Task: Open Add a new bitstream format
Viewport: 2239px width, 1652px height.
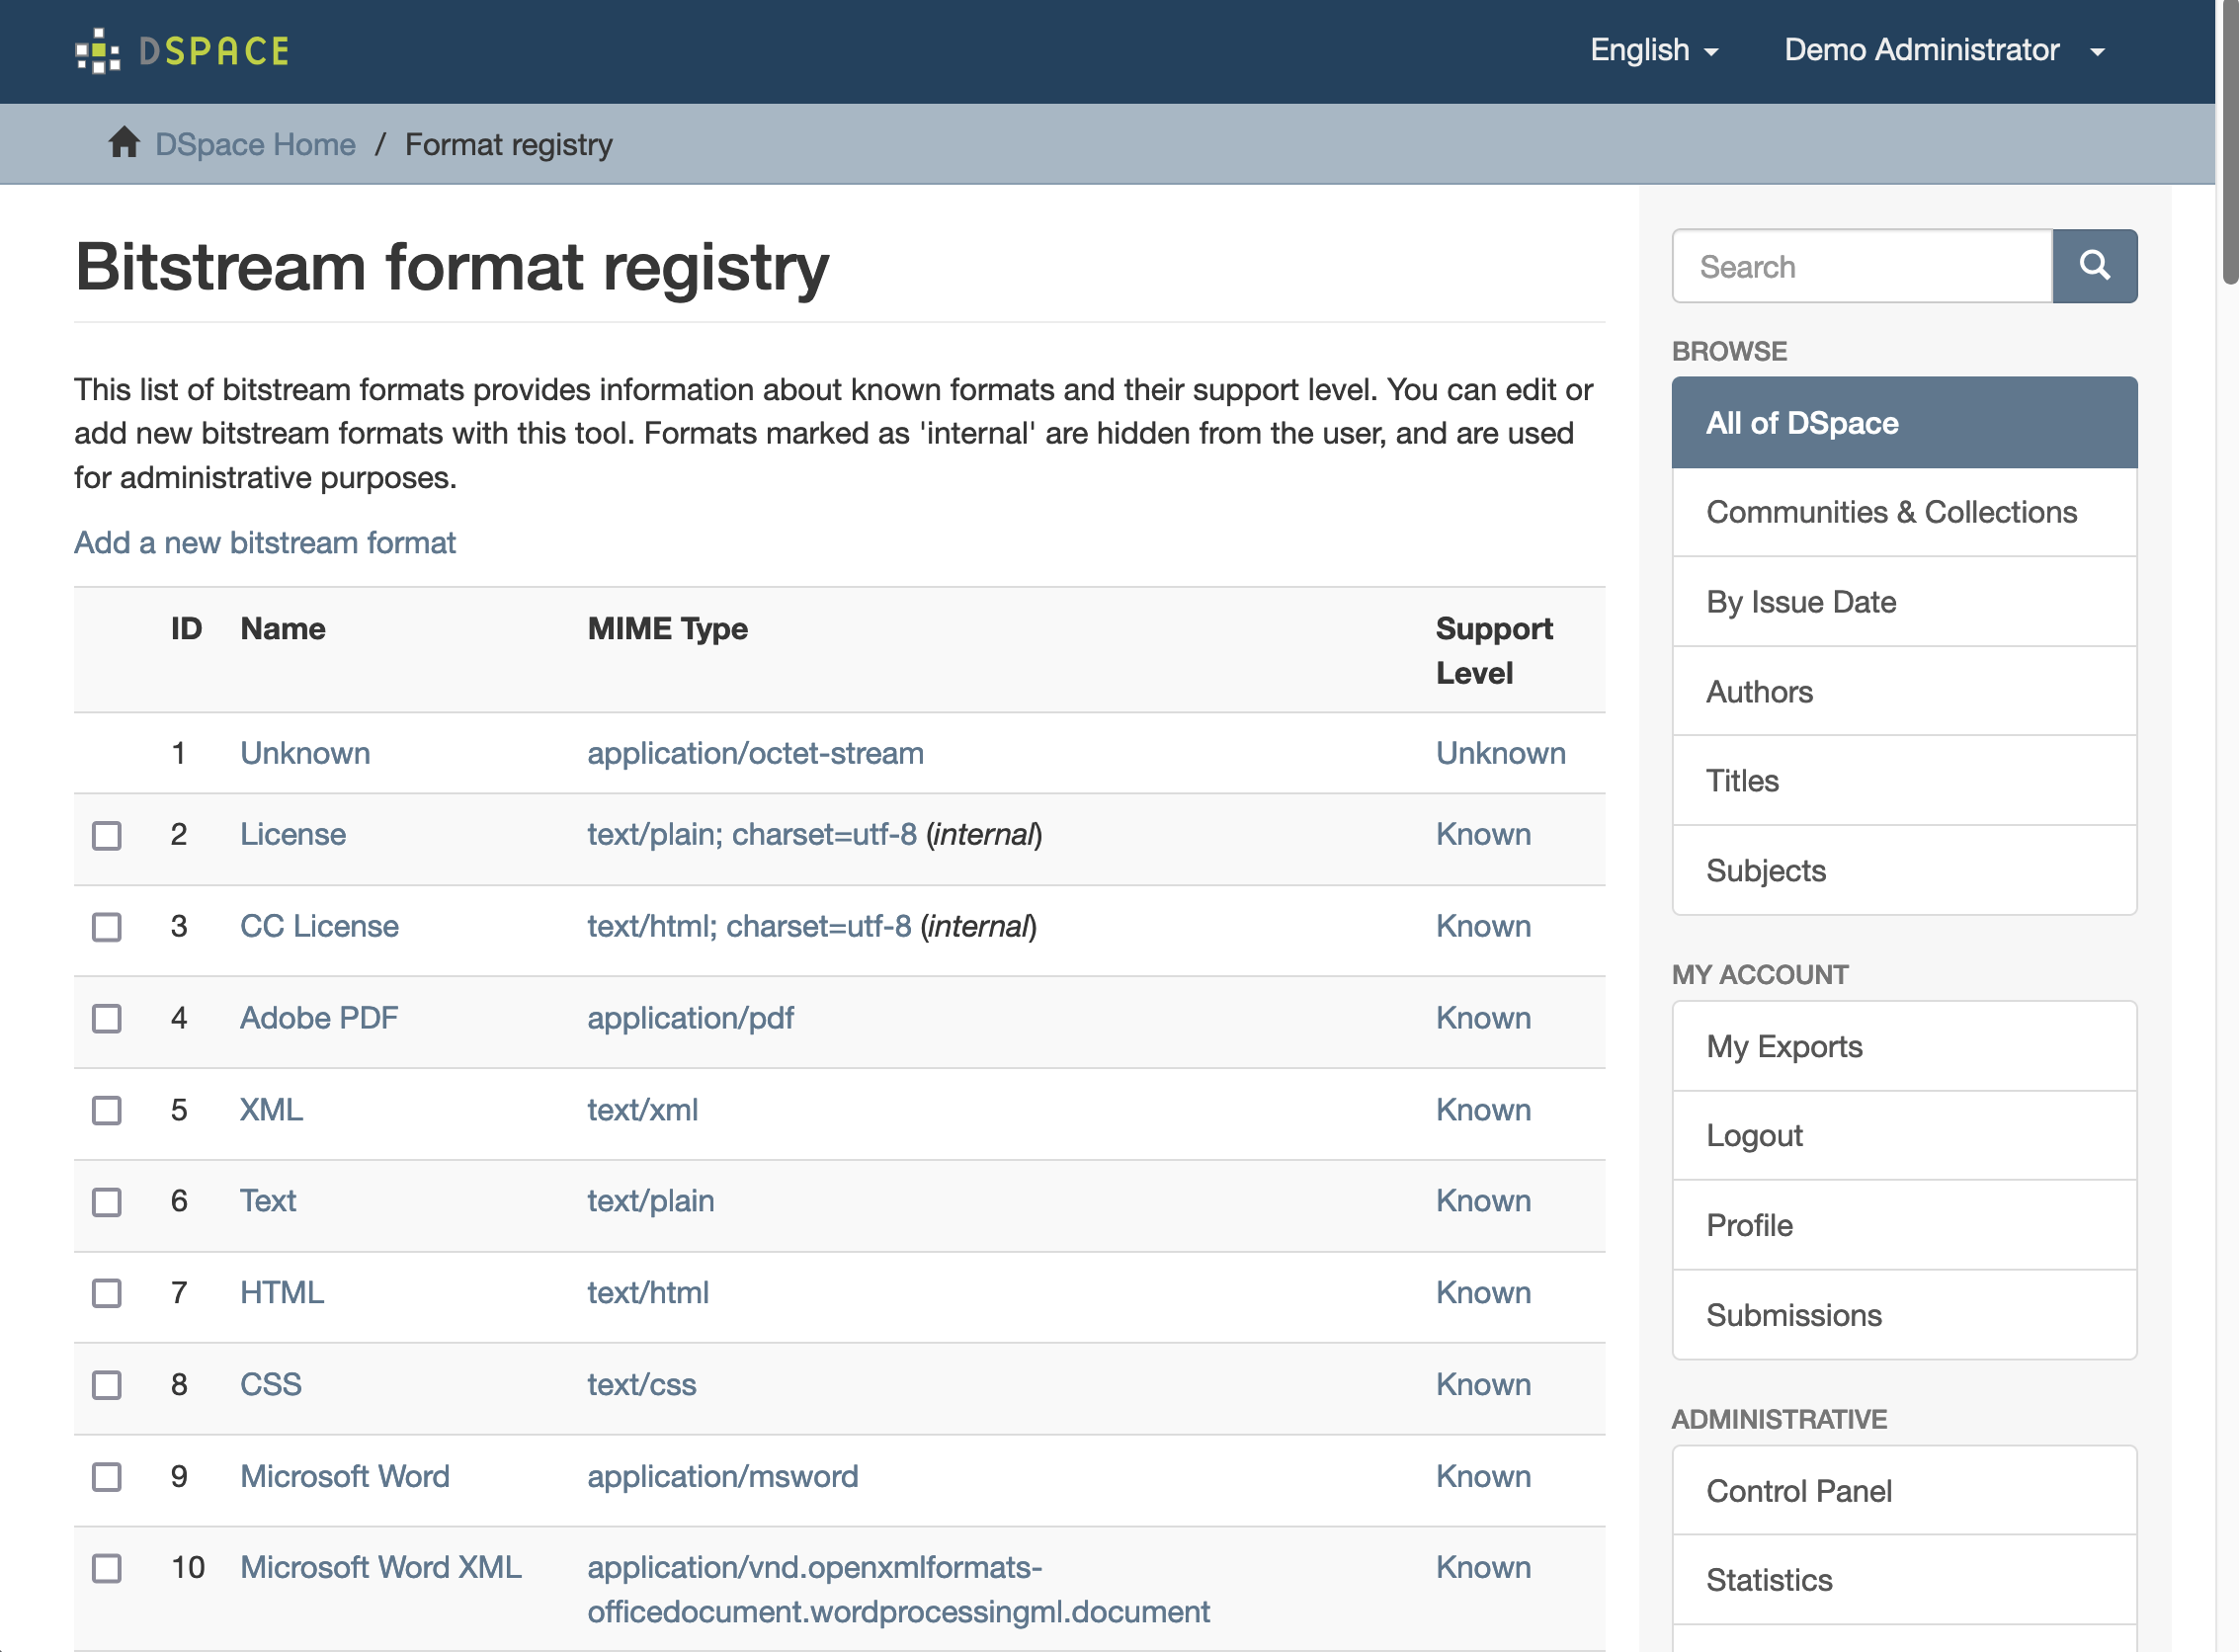Action: [264, 542]
